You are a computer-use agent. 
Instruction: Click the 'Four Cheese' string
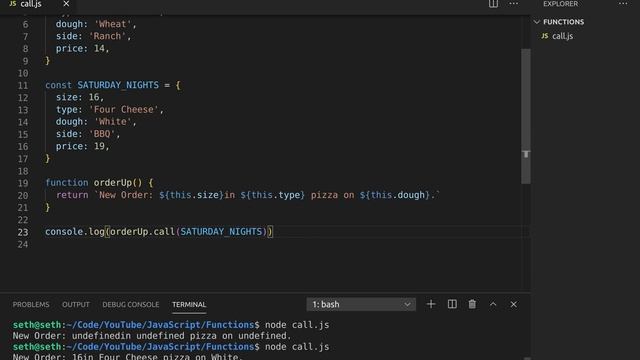click(x=123, y=109)
